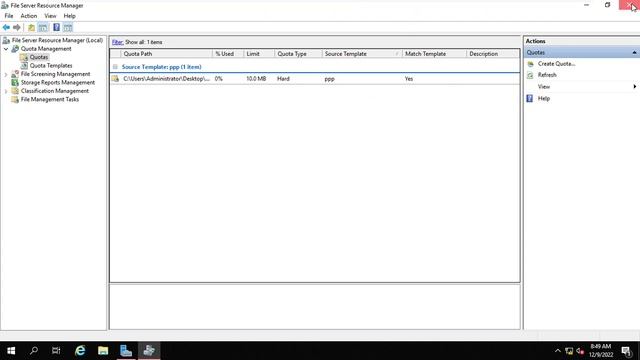Screen dimensions: 640x360
Task: Click the Up one level folder icon
Action: tap(31, 27)
